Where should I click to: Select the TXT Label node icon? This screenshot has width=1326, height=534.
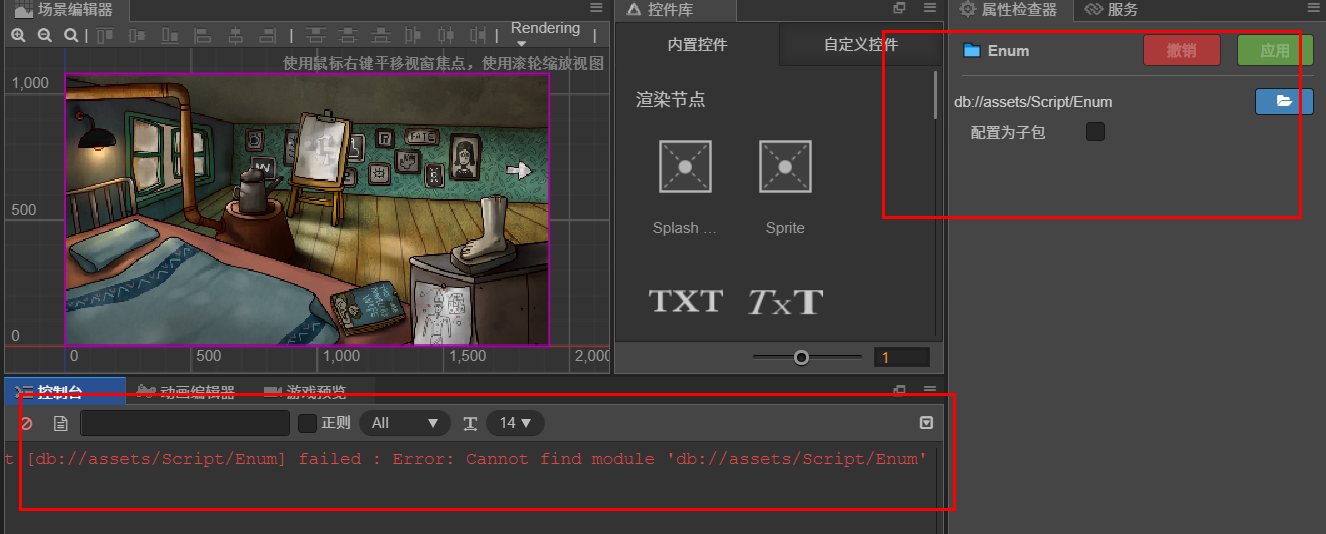tap(685, 300)
